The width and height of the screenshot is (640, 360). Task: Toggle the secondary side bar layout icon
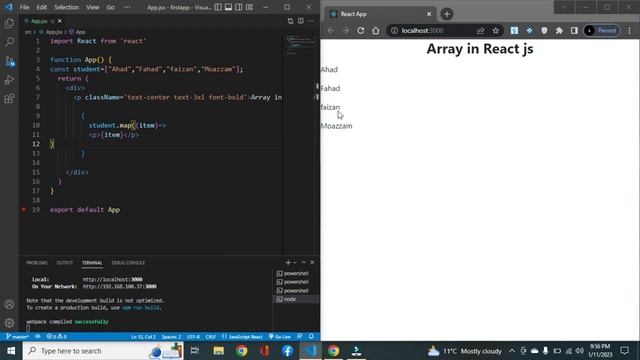tap(239, 7)
